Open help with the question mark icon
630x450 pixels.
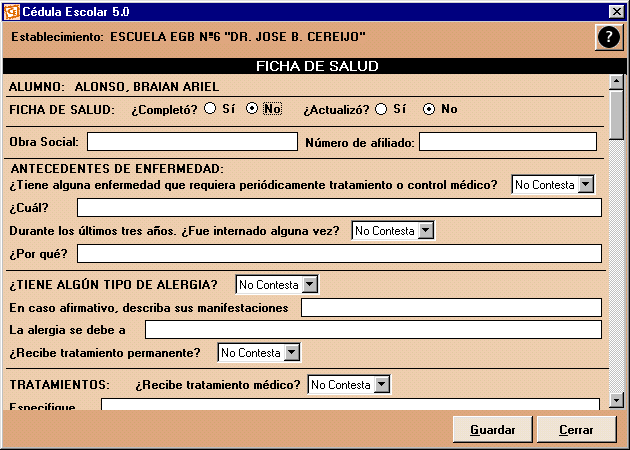pyautogui.click(x=609, y=37)
